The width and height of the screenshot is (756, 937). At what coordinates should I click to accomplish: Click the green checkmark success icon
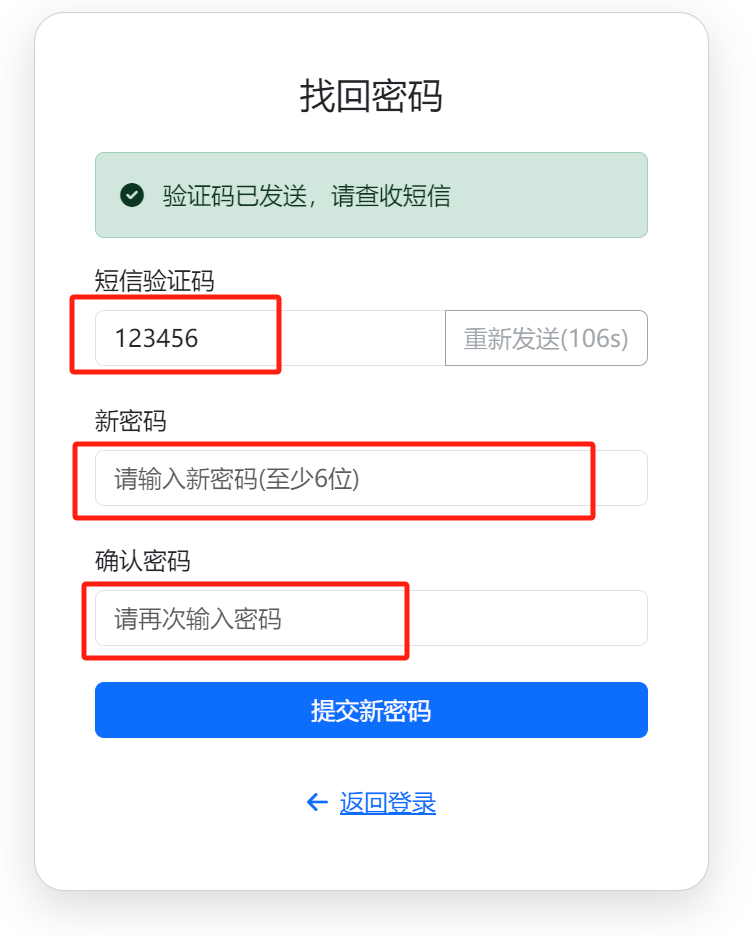click(x=132, y=195)
